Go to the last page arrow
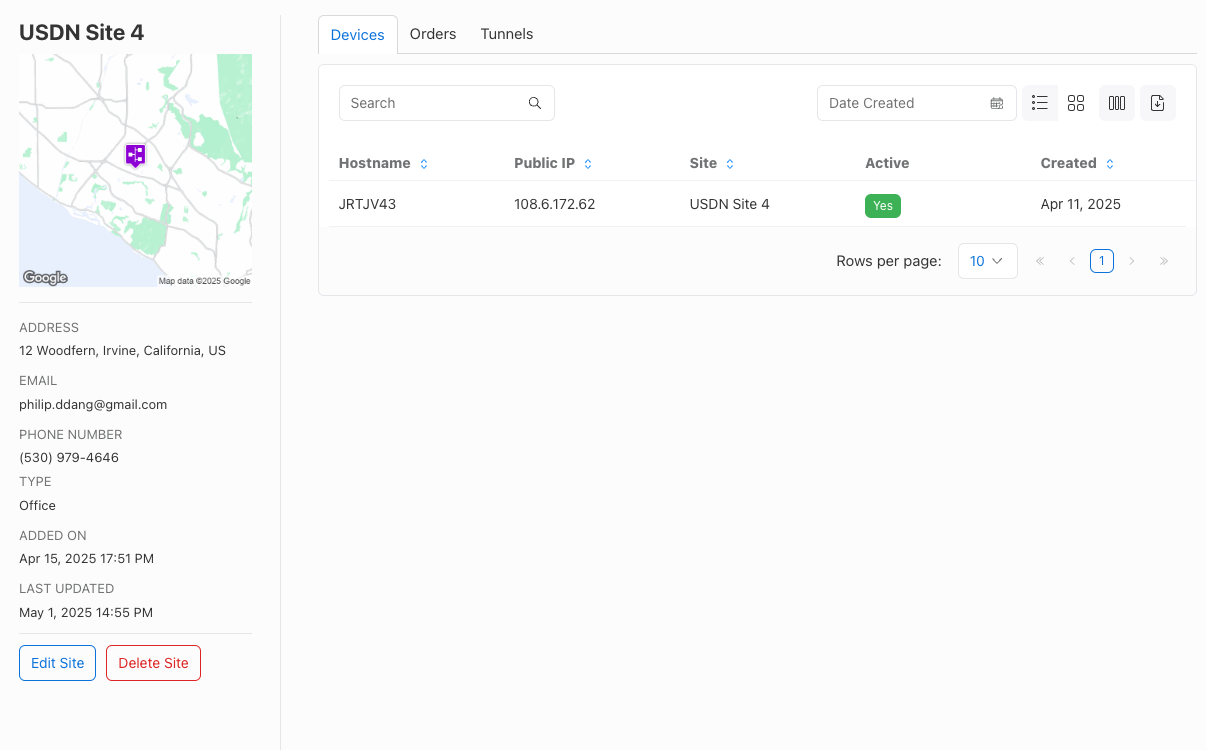The height and width of the screenshot is (750, 1206). coord(1164,261)
